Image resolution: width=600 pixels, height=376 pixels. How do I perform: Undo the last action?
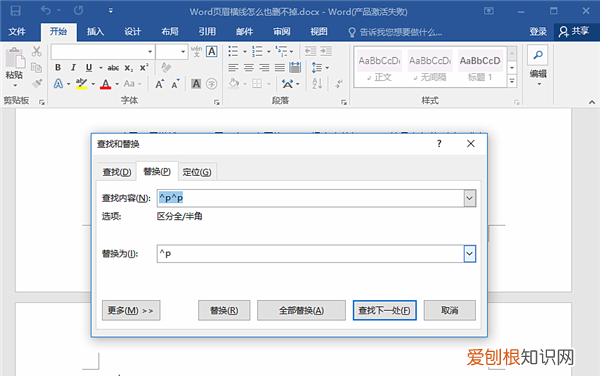click(46, 11)
